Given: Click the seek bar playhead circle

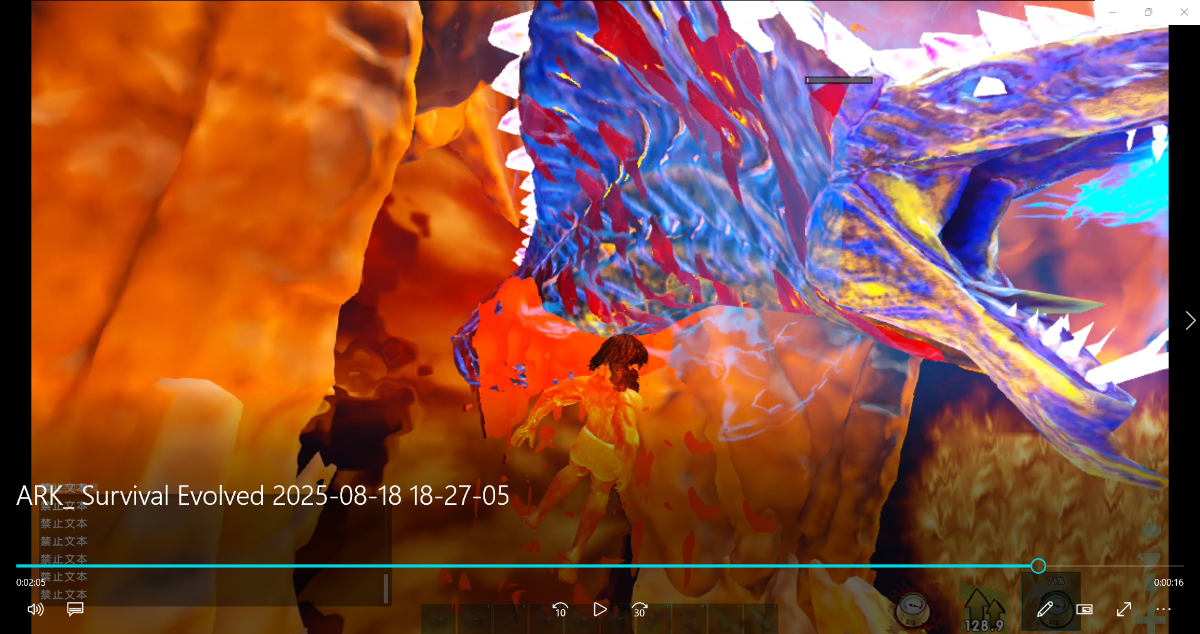Looking at the screenshot, I should click(1038, 566).
